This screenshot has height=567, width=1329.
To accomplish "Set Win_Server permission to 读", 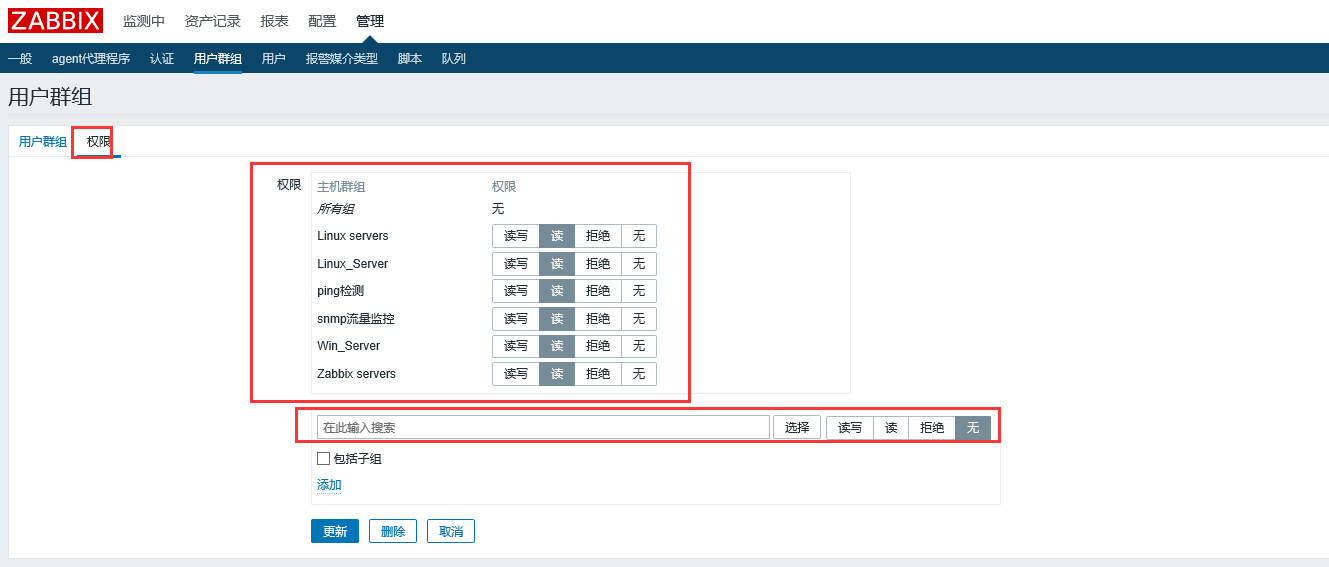I will (x=557, y=346).
